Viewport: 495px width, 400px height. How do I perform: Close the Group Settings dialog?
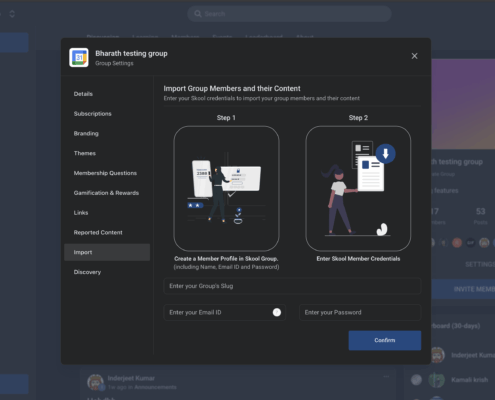click(x=414, y=56)
